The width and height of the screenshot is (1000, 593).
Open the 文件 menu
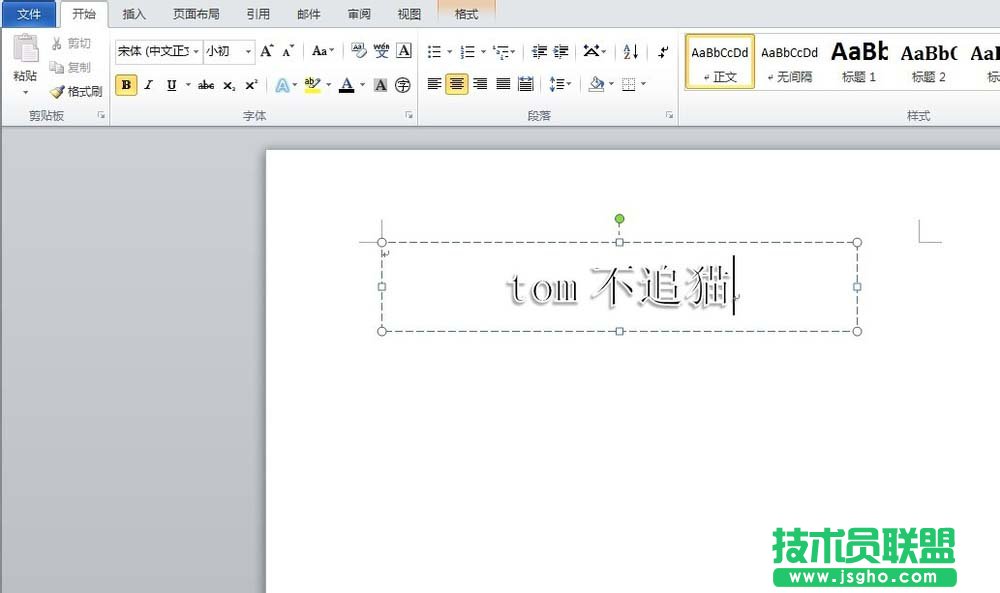point(29,13)
